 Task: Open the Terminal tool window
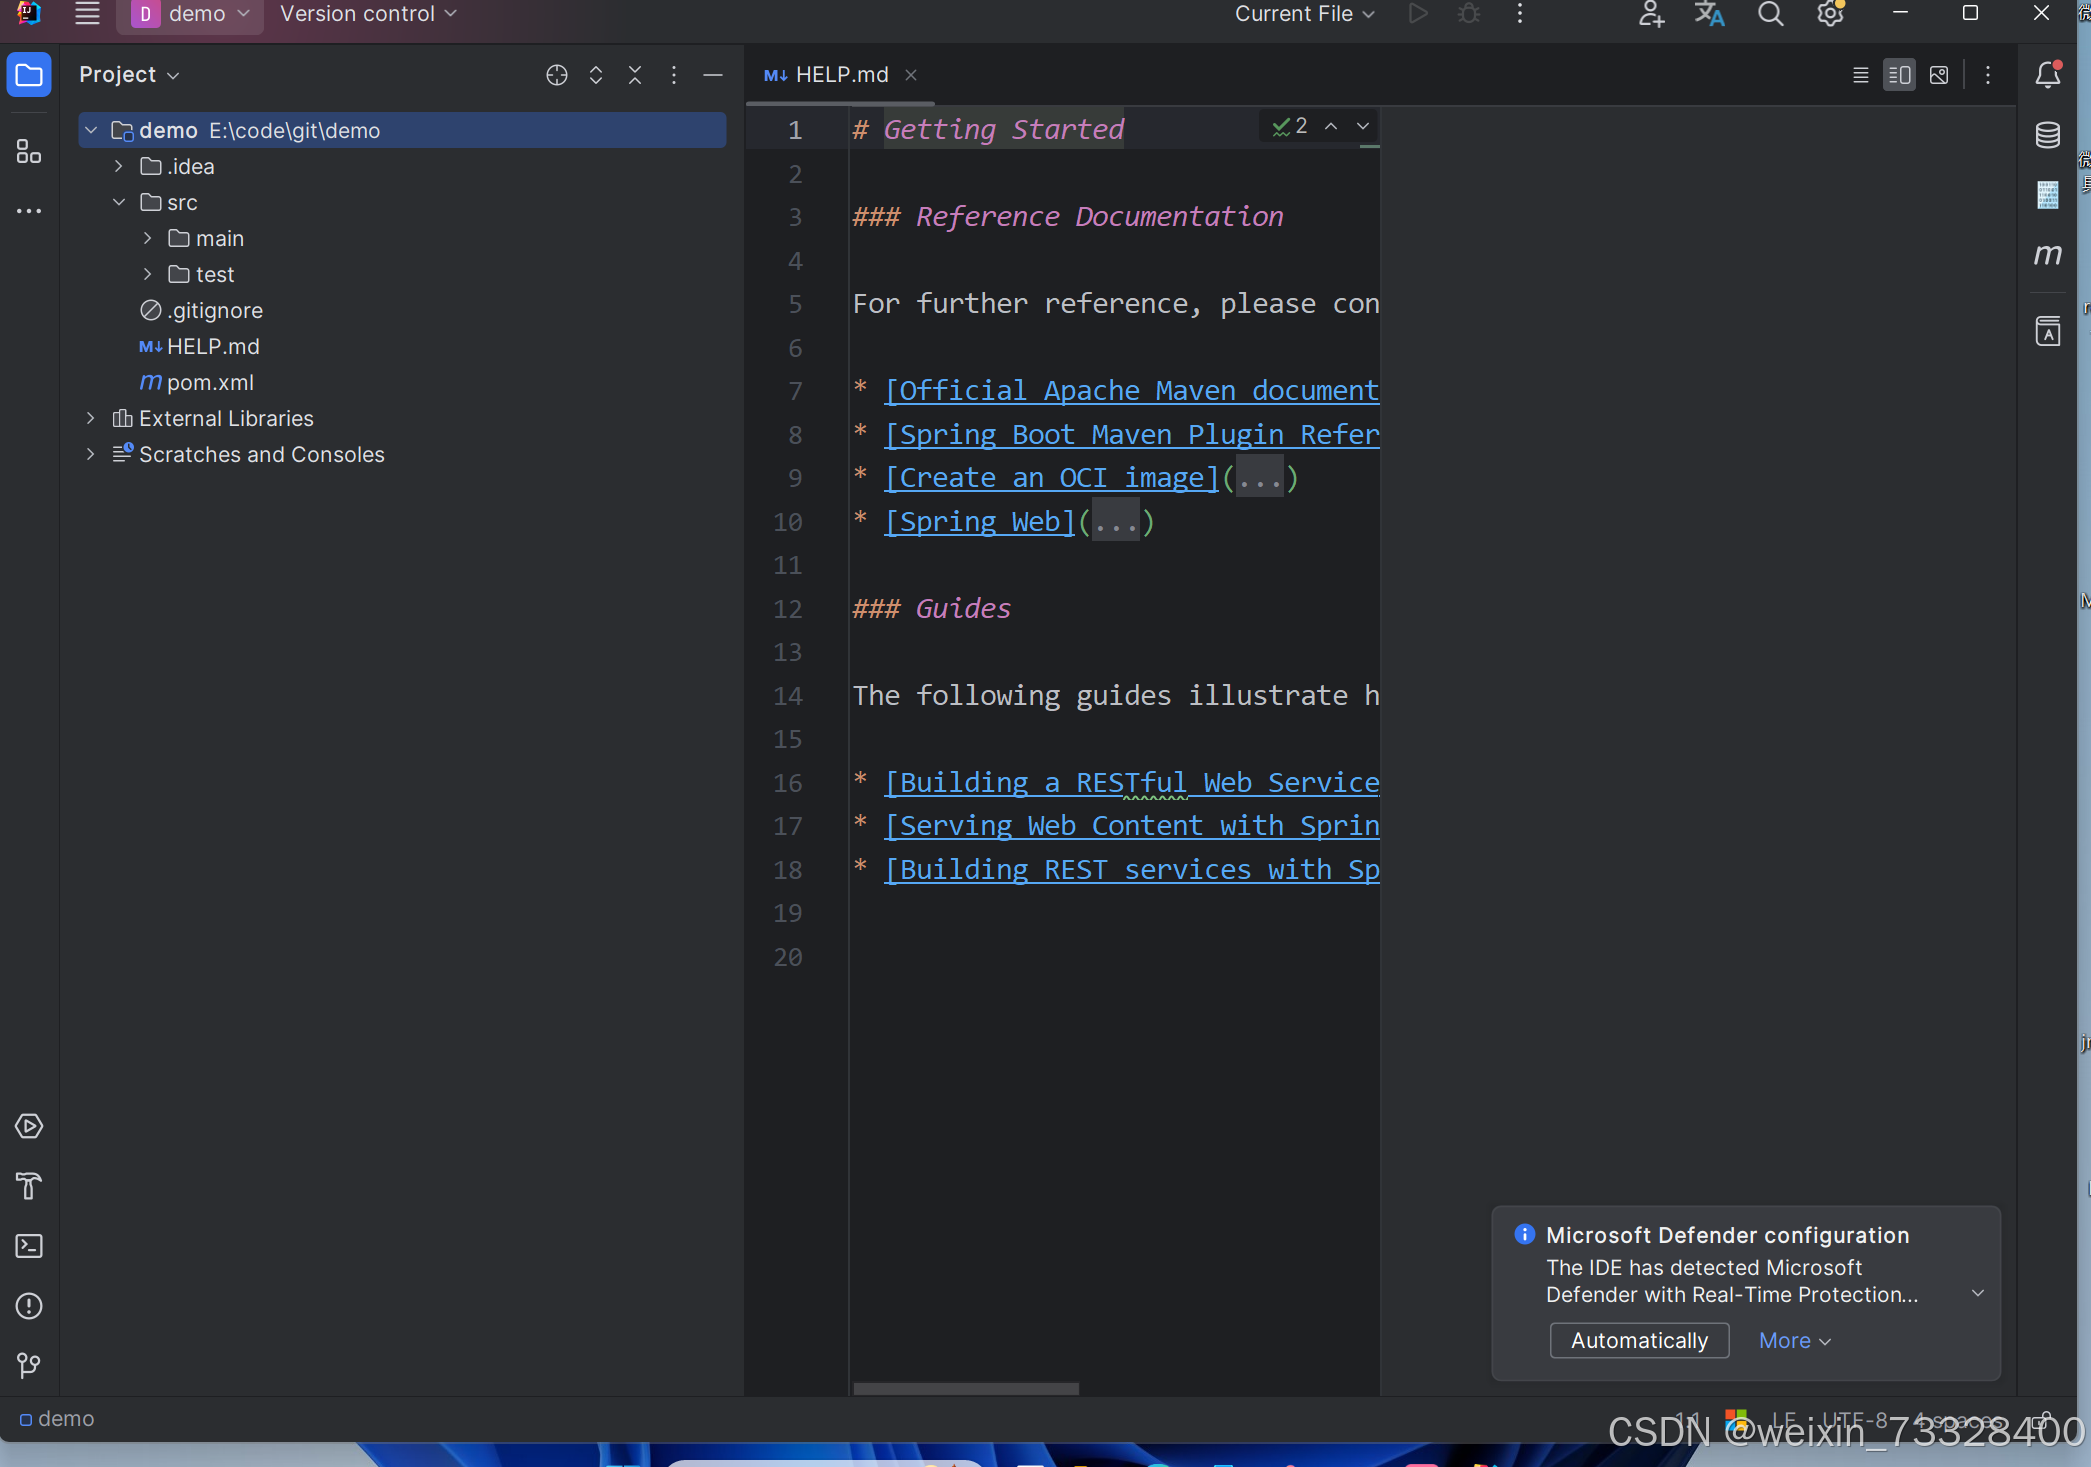click(29, 1246)
